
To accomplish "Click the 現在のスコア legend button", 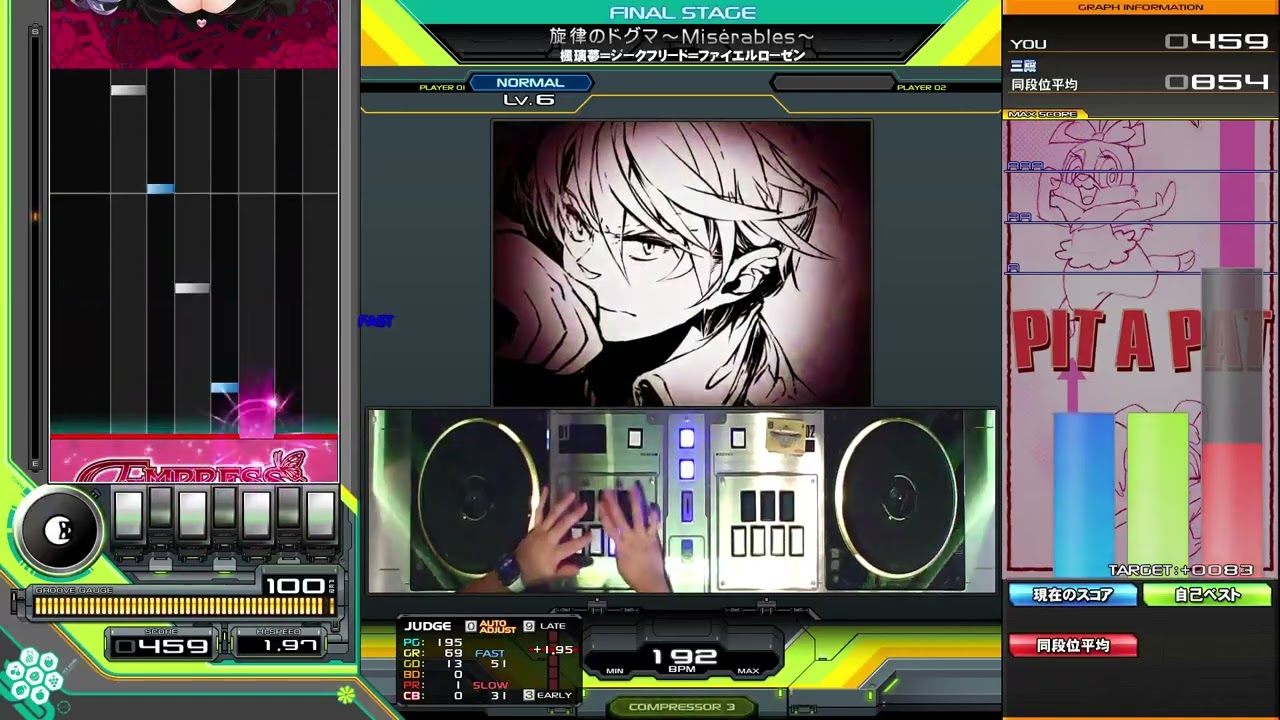I will [x=1073, y=595].
